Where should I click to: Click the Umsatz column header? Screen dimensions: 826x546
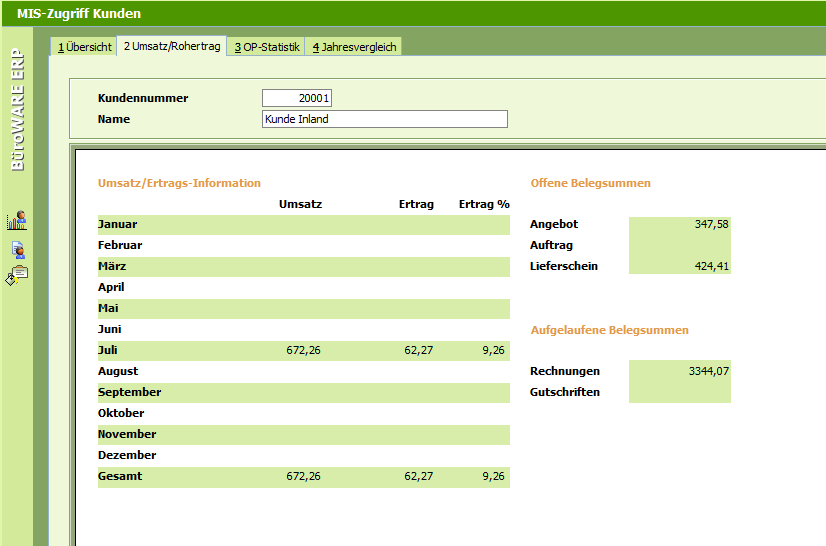(x=300, y=204)
